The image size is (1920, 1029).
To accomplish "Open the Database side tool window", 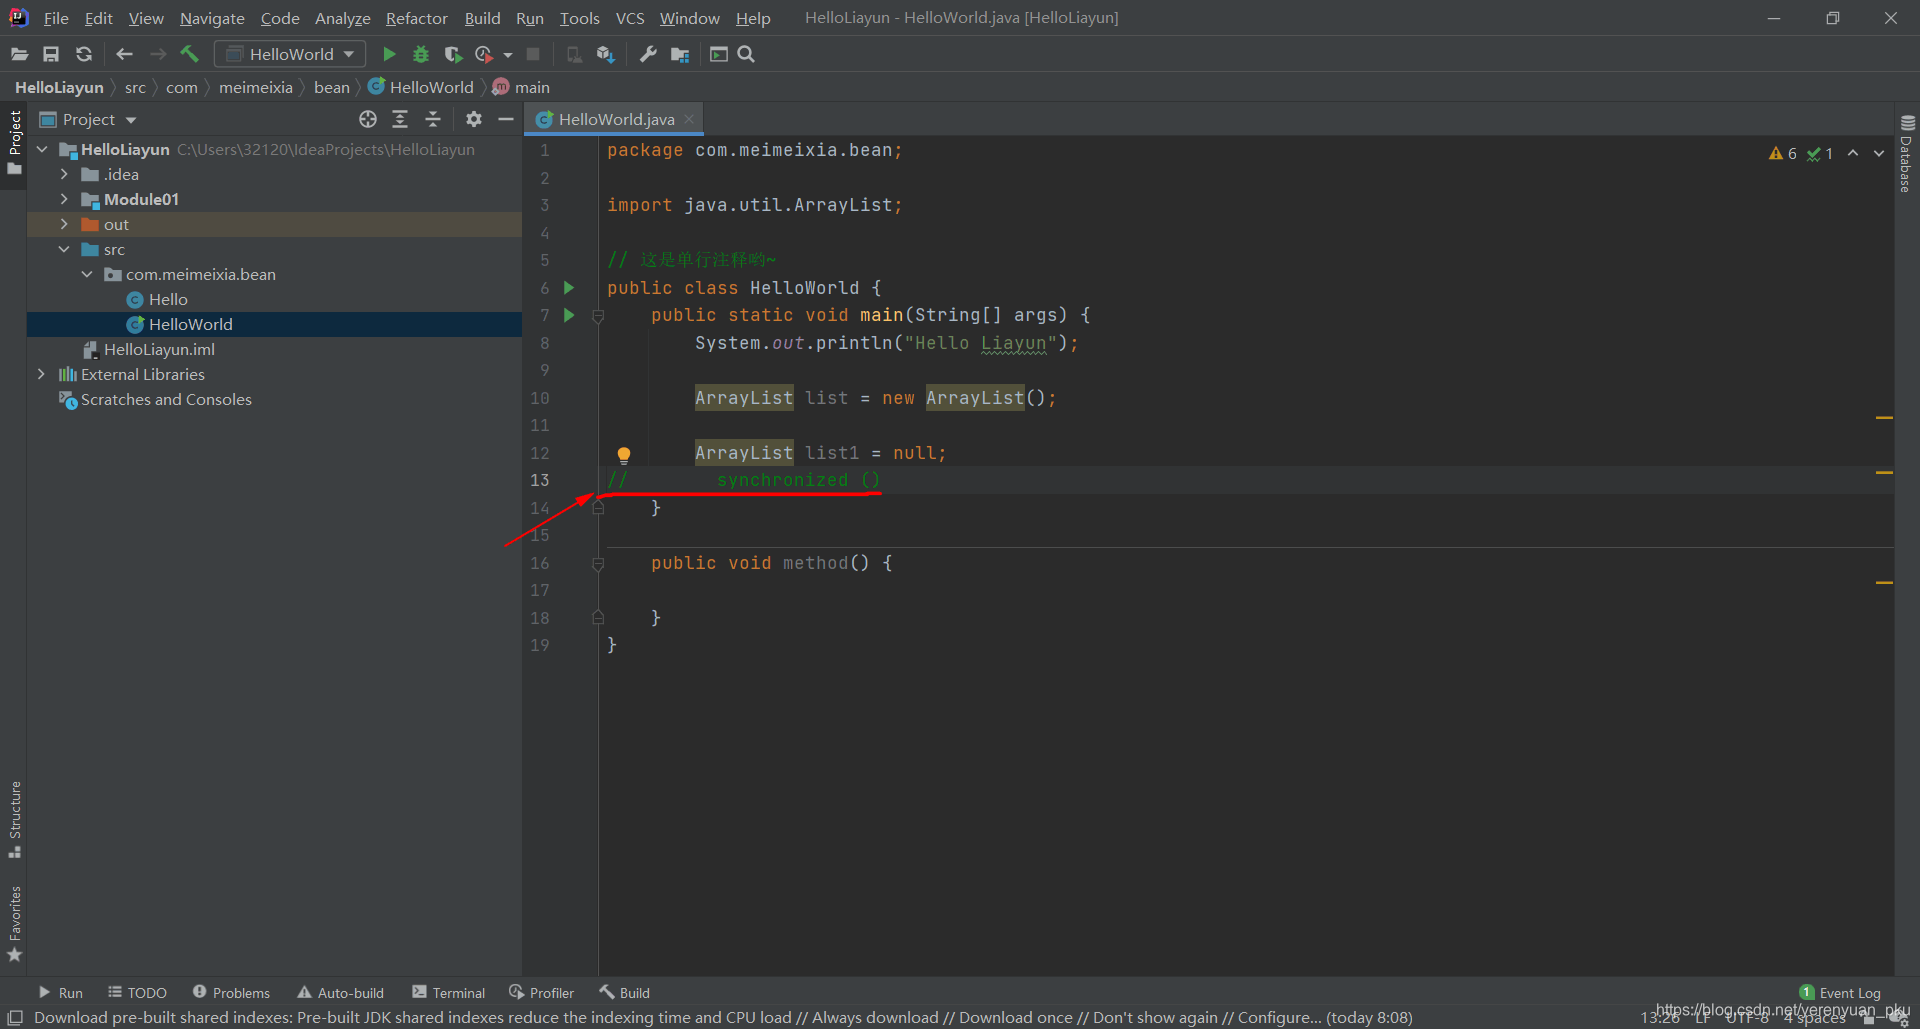I will (x=1907, y=155).
